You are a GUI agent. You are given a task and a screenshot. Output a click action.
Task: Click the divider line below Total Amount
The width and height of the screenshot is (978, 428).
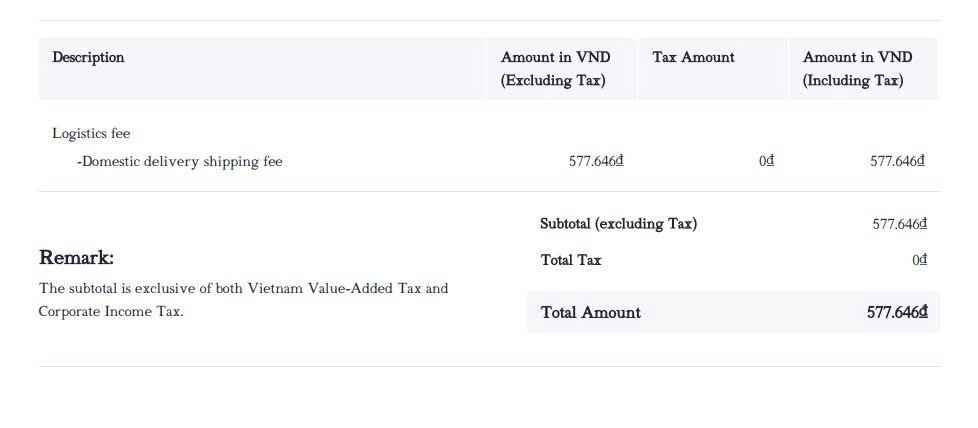click(x=489, y=366)
